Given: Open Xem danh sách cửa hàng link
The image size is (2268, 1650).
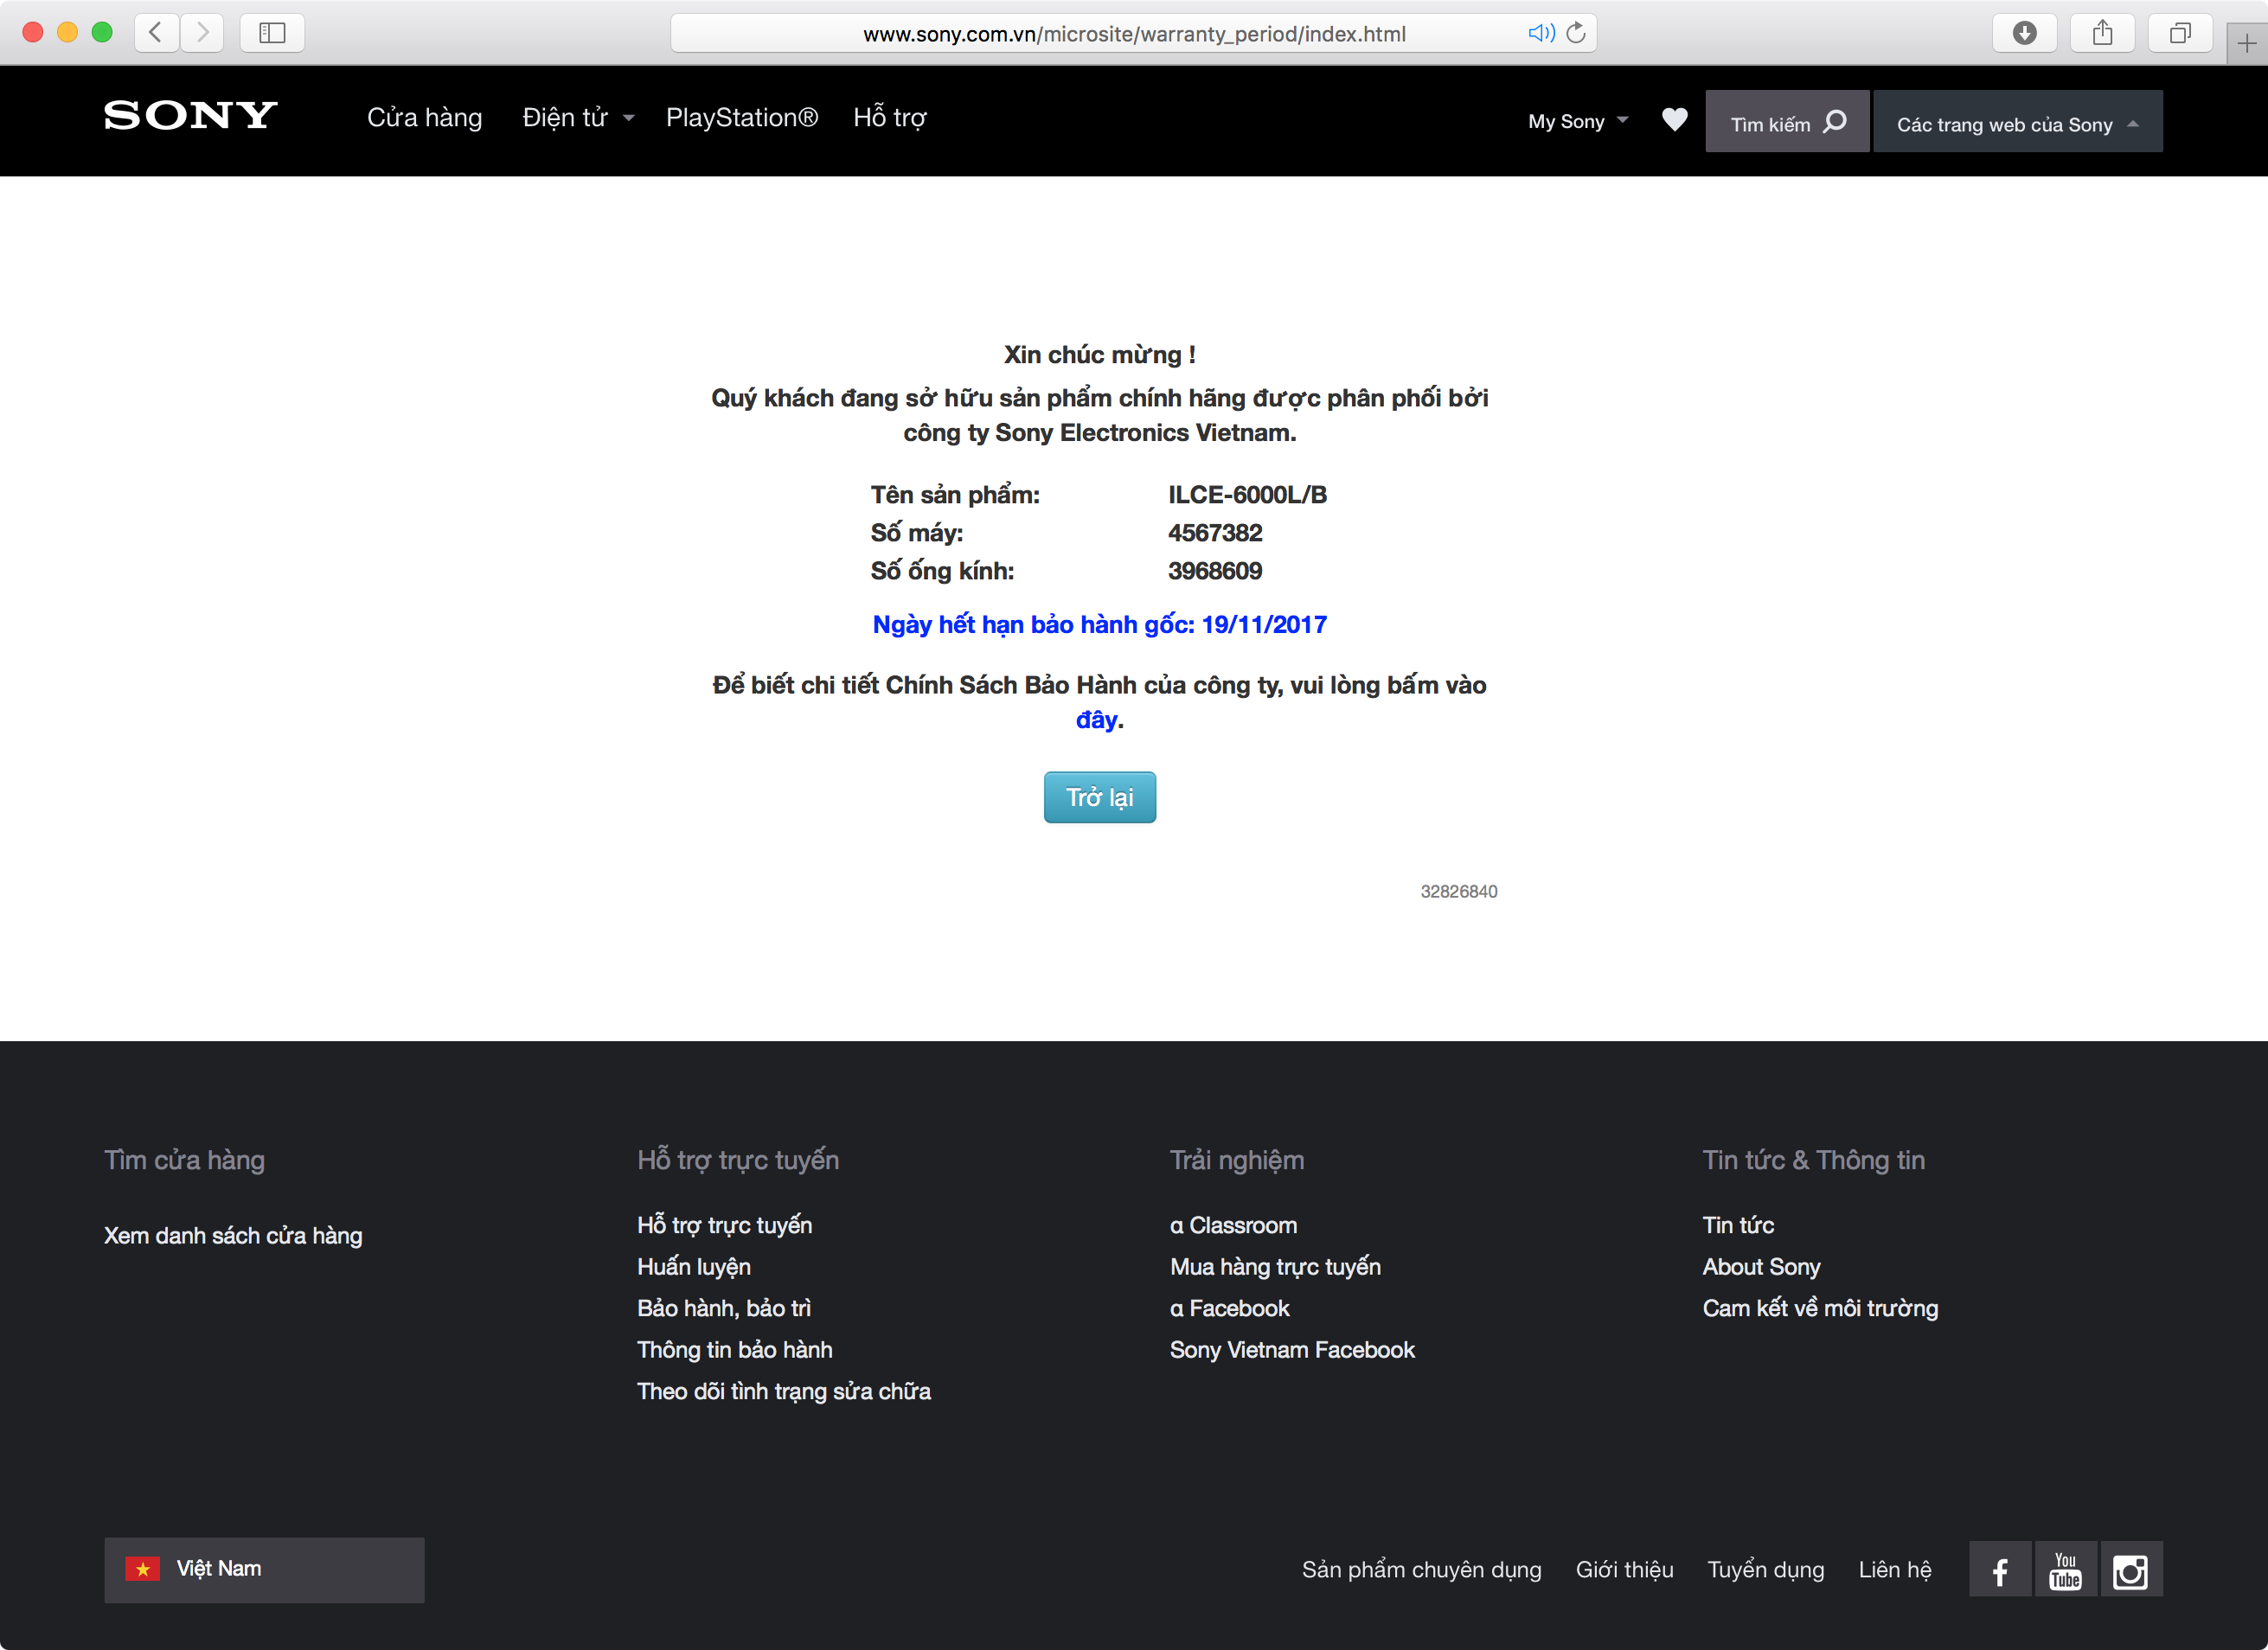Looking at the screenshot, I should click(x=233, y=1236).
